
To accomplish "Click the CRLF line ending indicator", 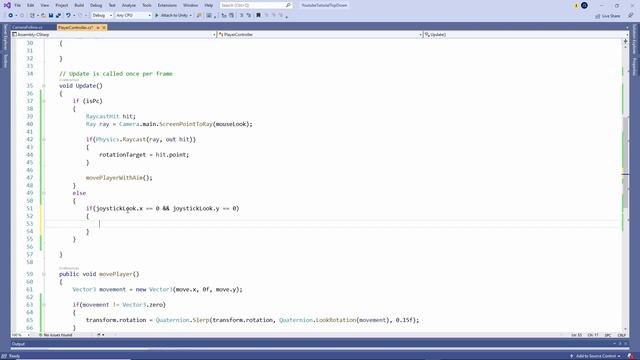I will coord(622,335).
